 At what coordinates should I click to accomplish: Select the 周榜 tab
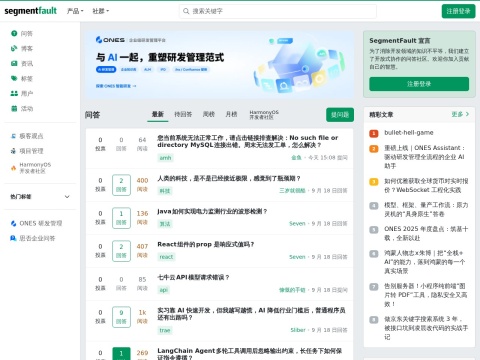(209, 114)
